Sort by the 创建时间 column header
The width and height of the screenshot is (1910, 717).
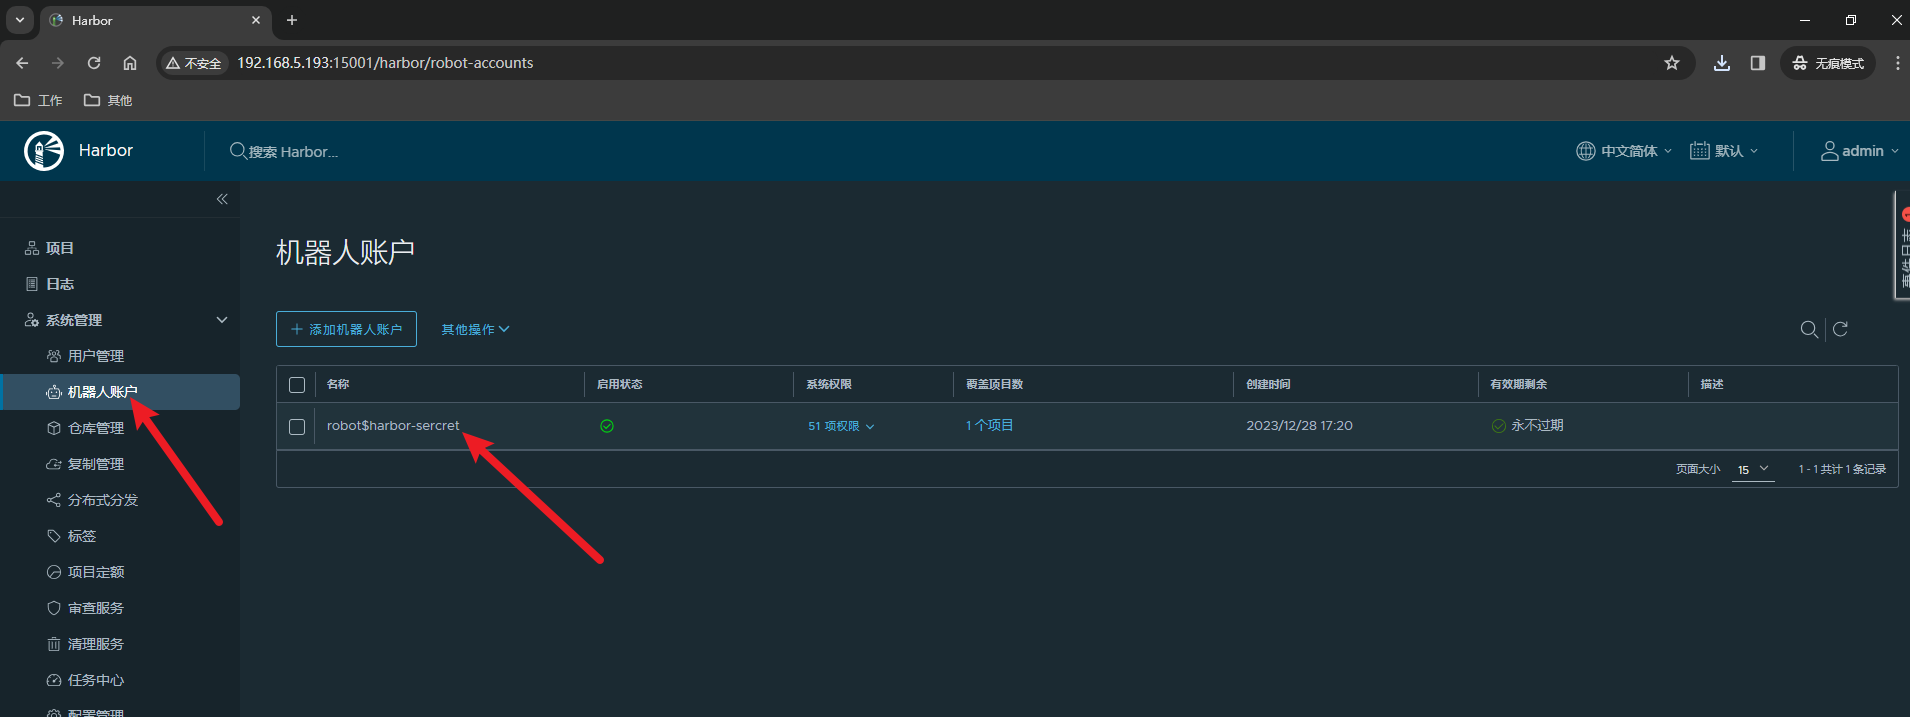(1268, 384)
